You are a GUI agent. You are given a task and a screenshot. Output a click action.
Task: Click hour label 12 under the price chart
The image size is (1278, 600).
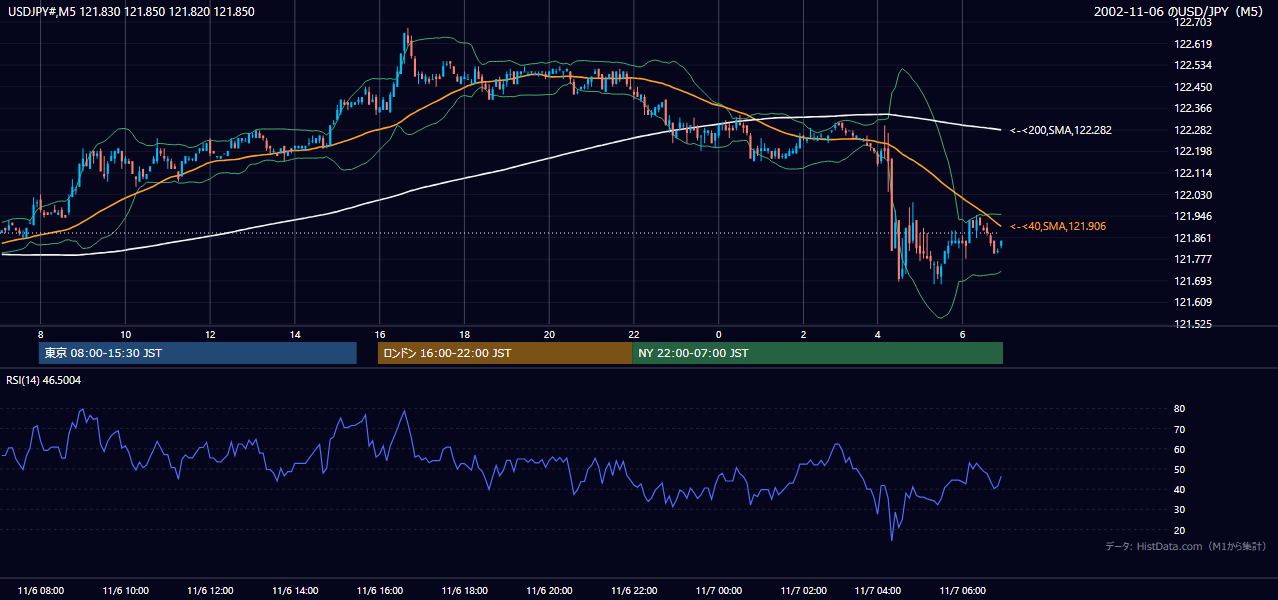[210, 334]
